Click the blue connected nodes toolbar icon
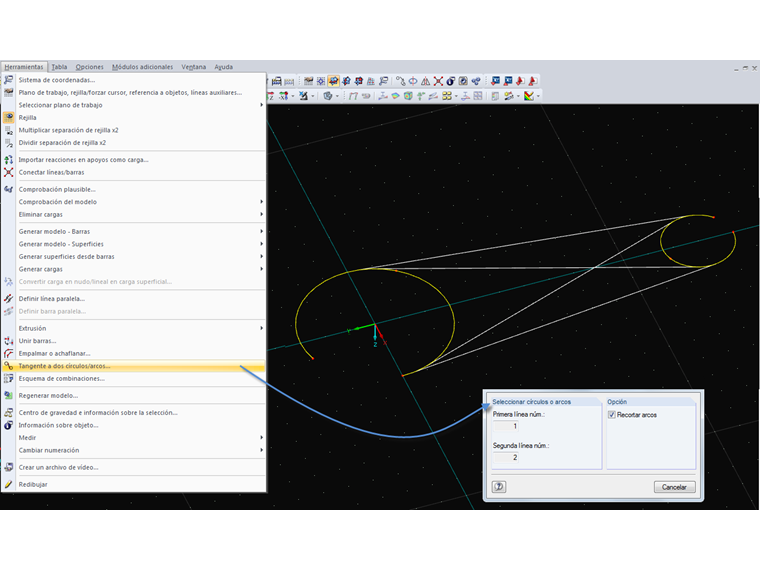 [x=476, y=81]
